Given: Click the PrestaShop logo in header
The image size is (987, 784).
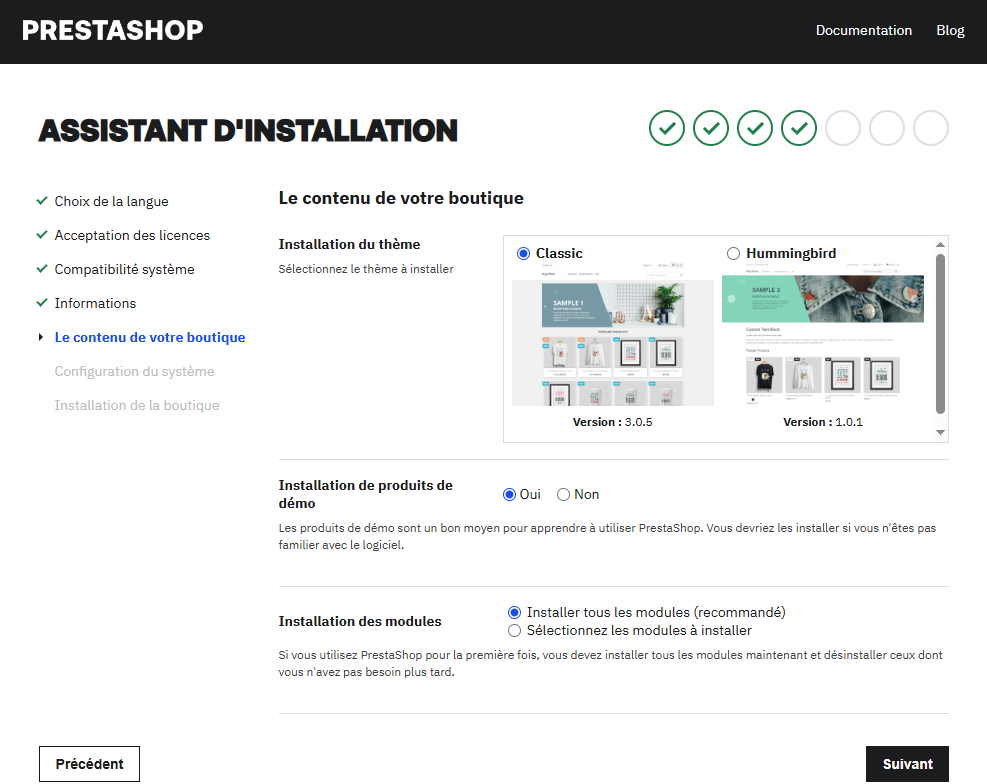Looking at the screenshot, I should tap(112, 30).
